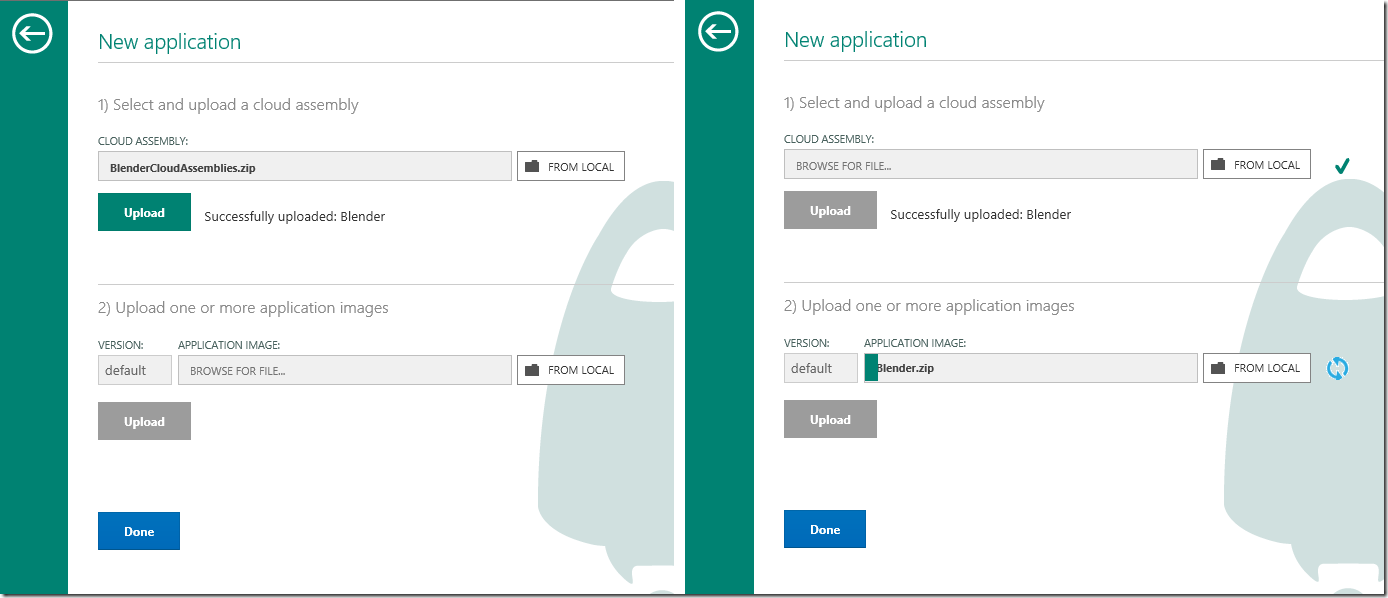The image size is (1388, 598).
Task: Click the green Upload button under BlenderCloudAssemblies.zip
Action: (x=144, y=212)
